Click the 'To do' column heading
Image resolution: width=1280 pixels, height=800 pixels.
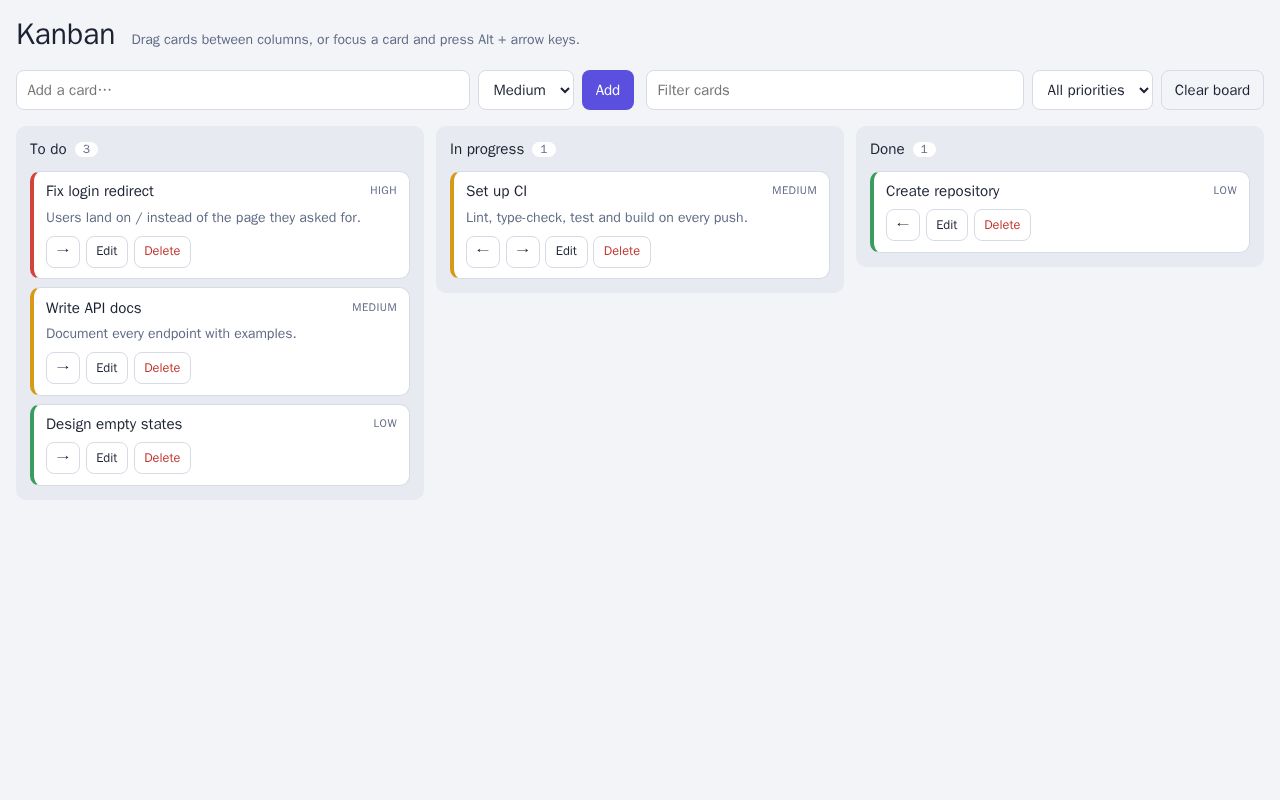point(48,149)
